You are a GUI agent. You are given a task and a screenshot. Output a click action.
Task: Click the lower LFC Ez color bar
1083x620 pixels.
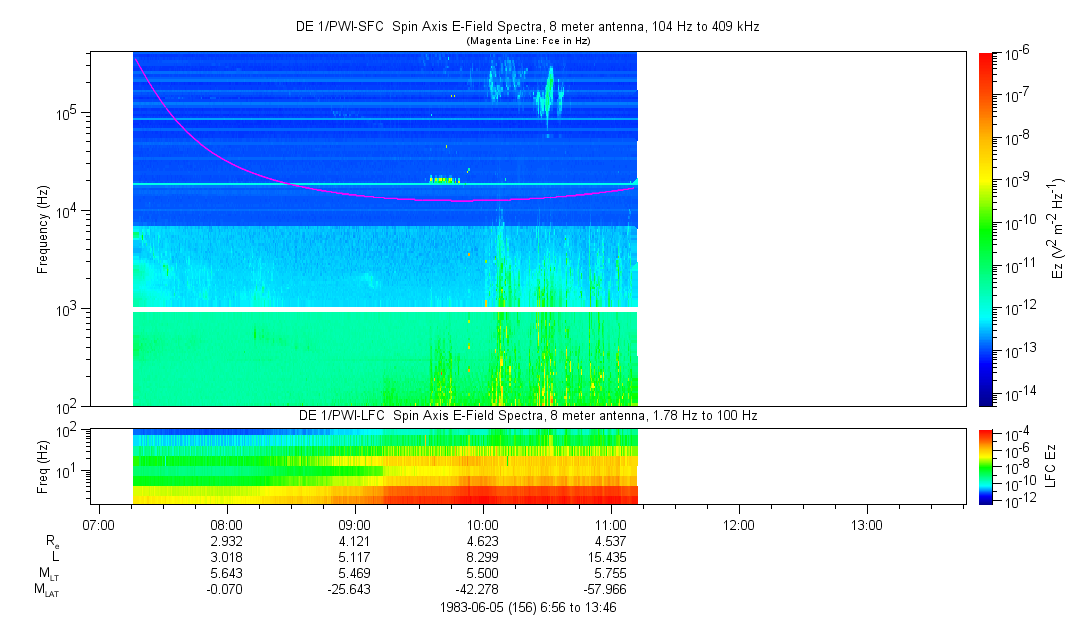pyautogui.click(x=986, y=465)
